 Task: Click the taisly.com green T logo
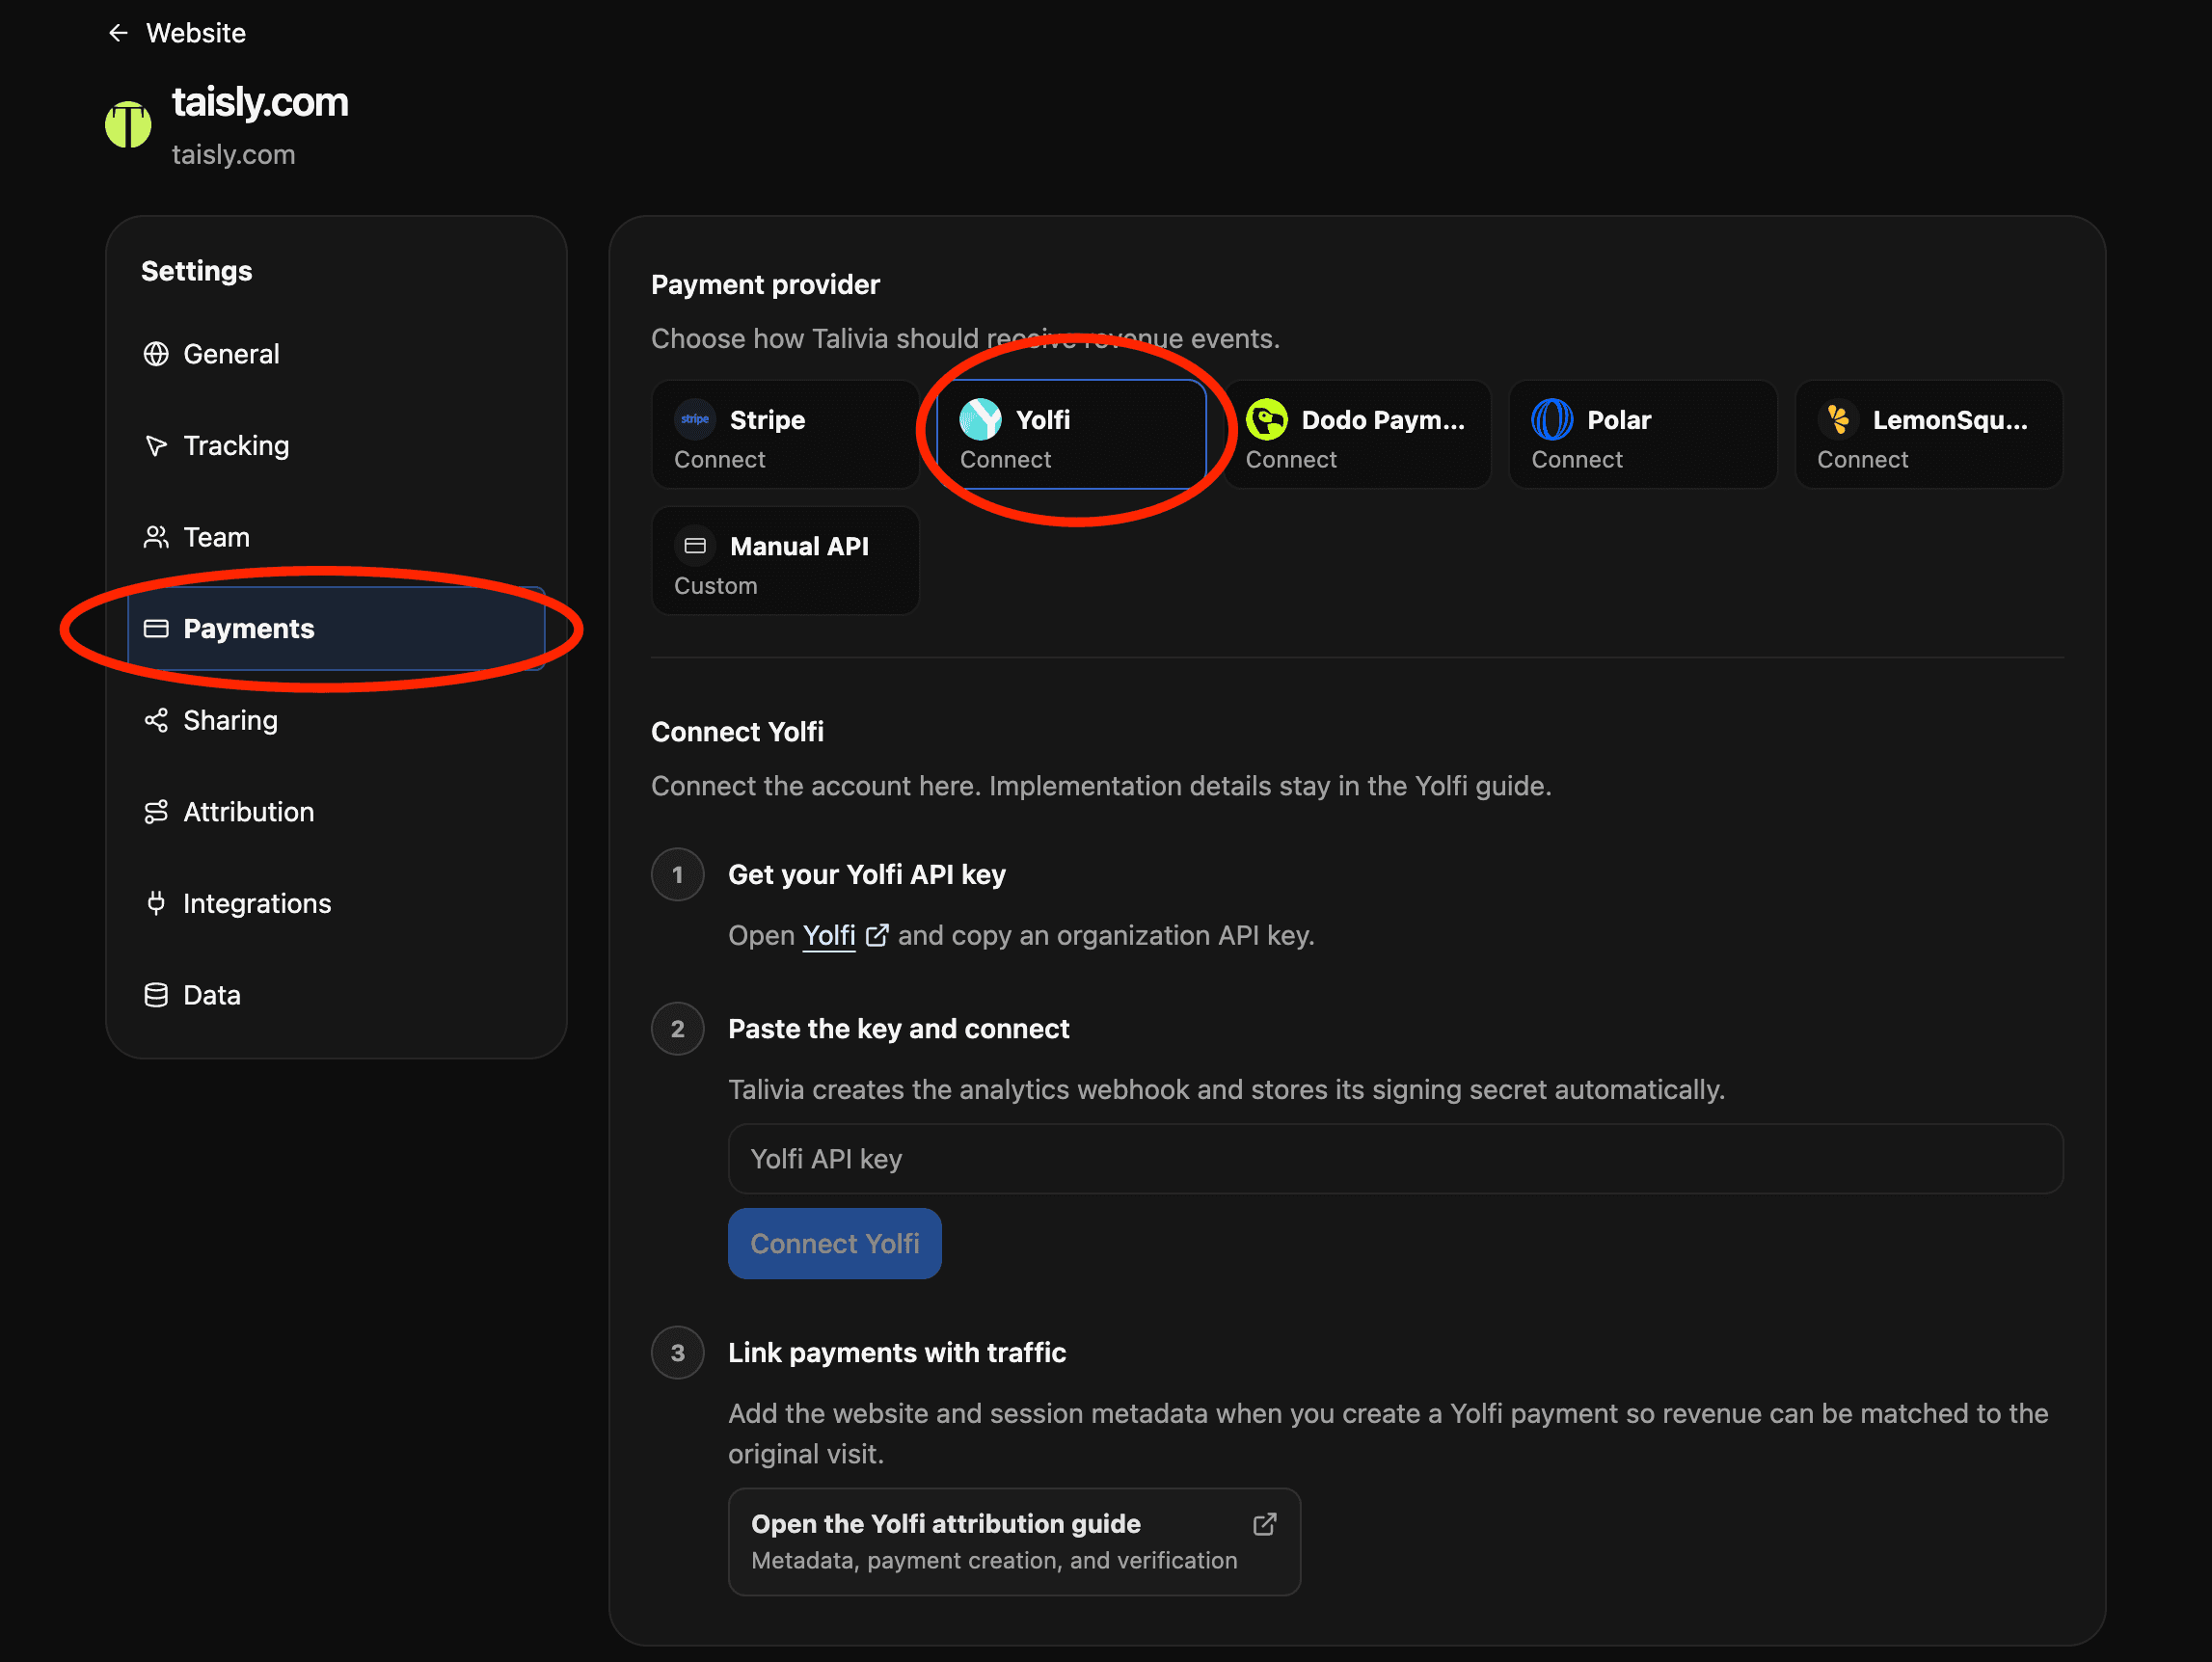[x=128, y=125]
